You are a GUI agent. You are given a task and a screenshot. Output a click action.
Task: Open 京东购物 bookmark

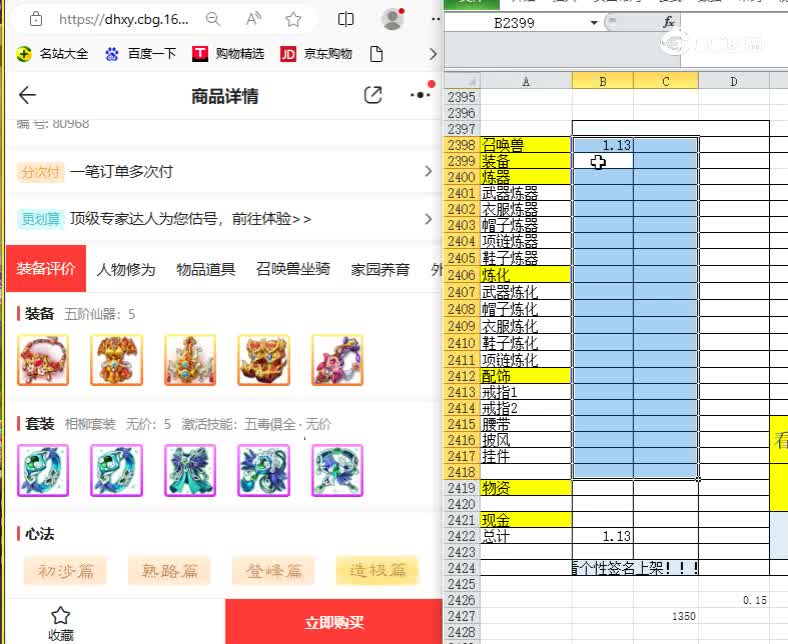click(316, 53)
